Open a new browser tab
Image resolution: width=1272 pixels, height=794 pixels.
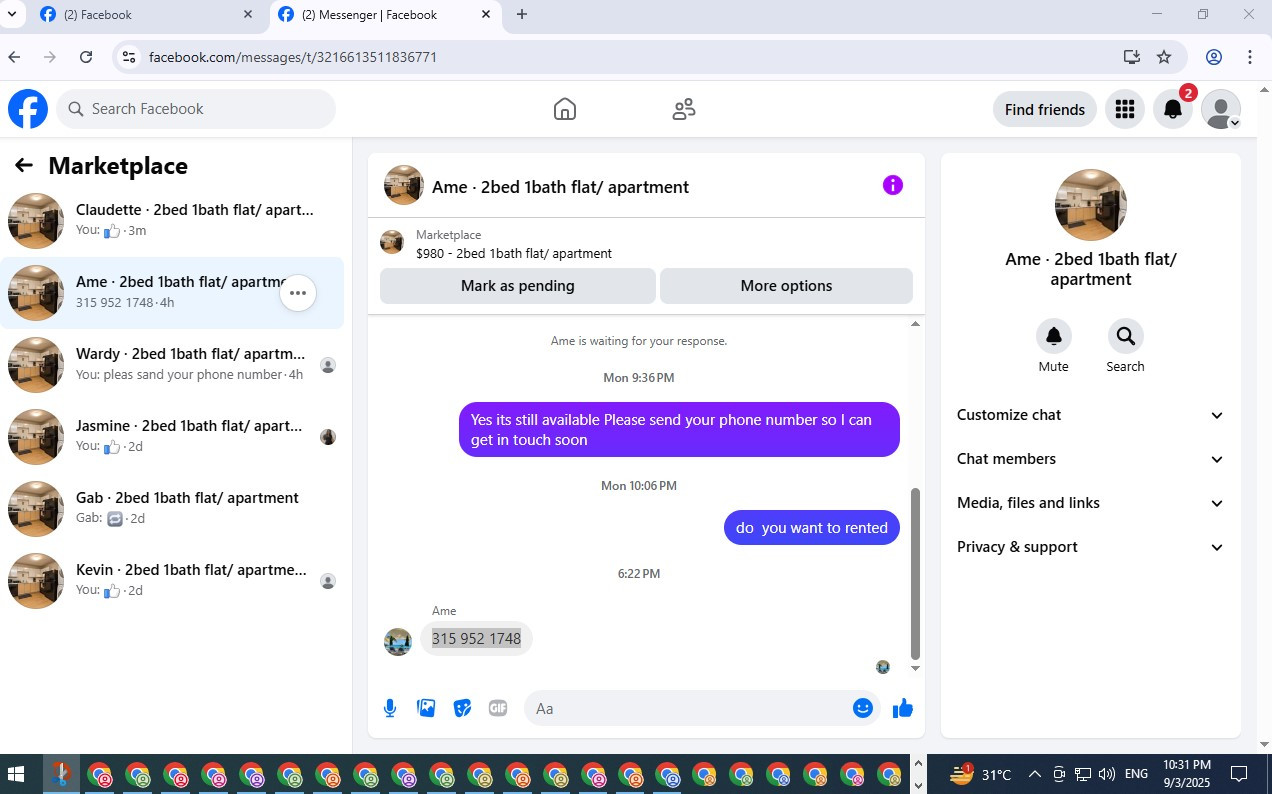pos(522,14)
